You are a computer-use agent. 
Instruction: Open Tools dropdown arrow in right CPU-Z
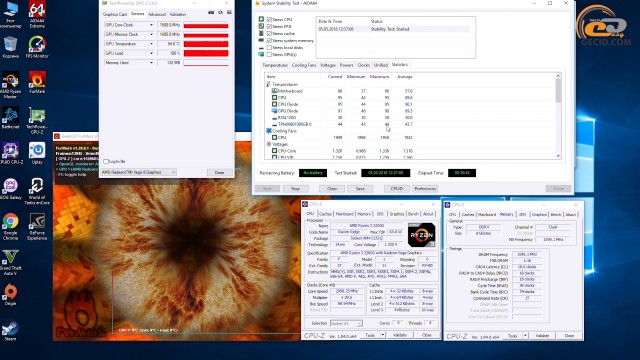[x=525, y=336]
